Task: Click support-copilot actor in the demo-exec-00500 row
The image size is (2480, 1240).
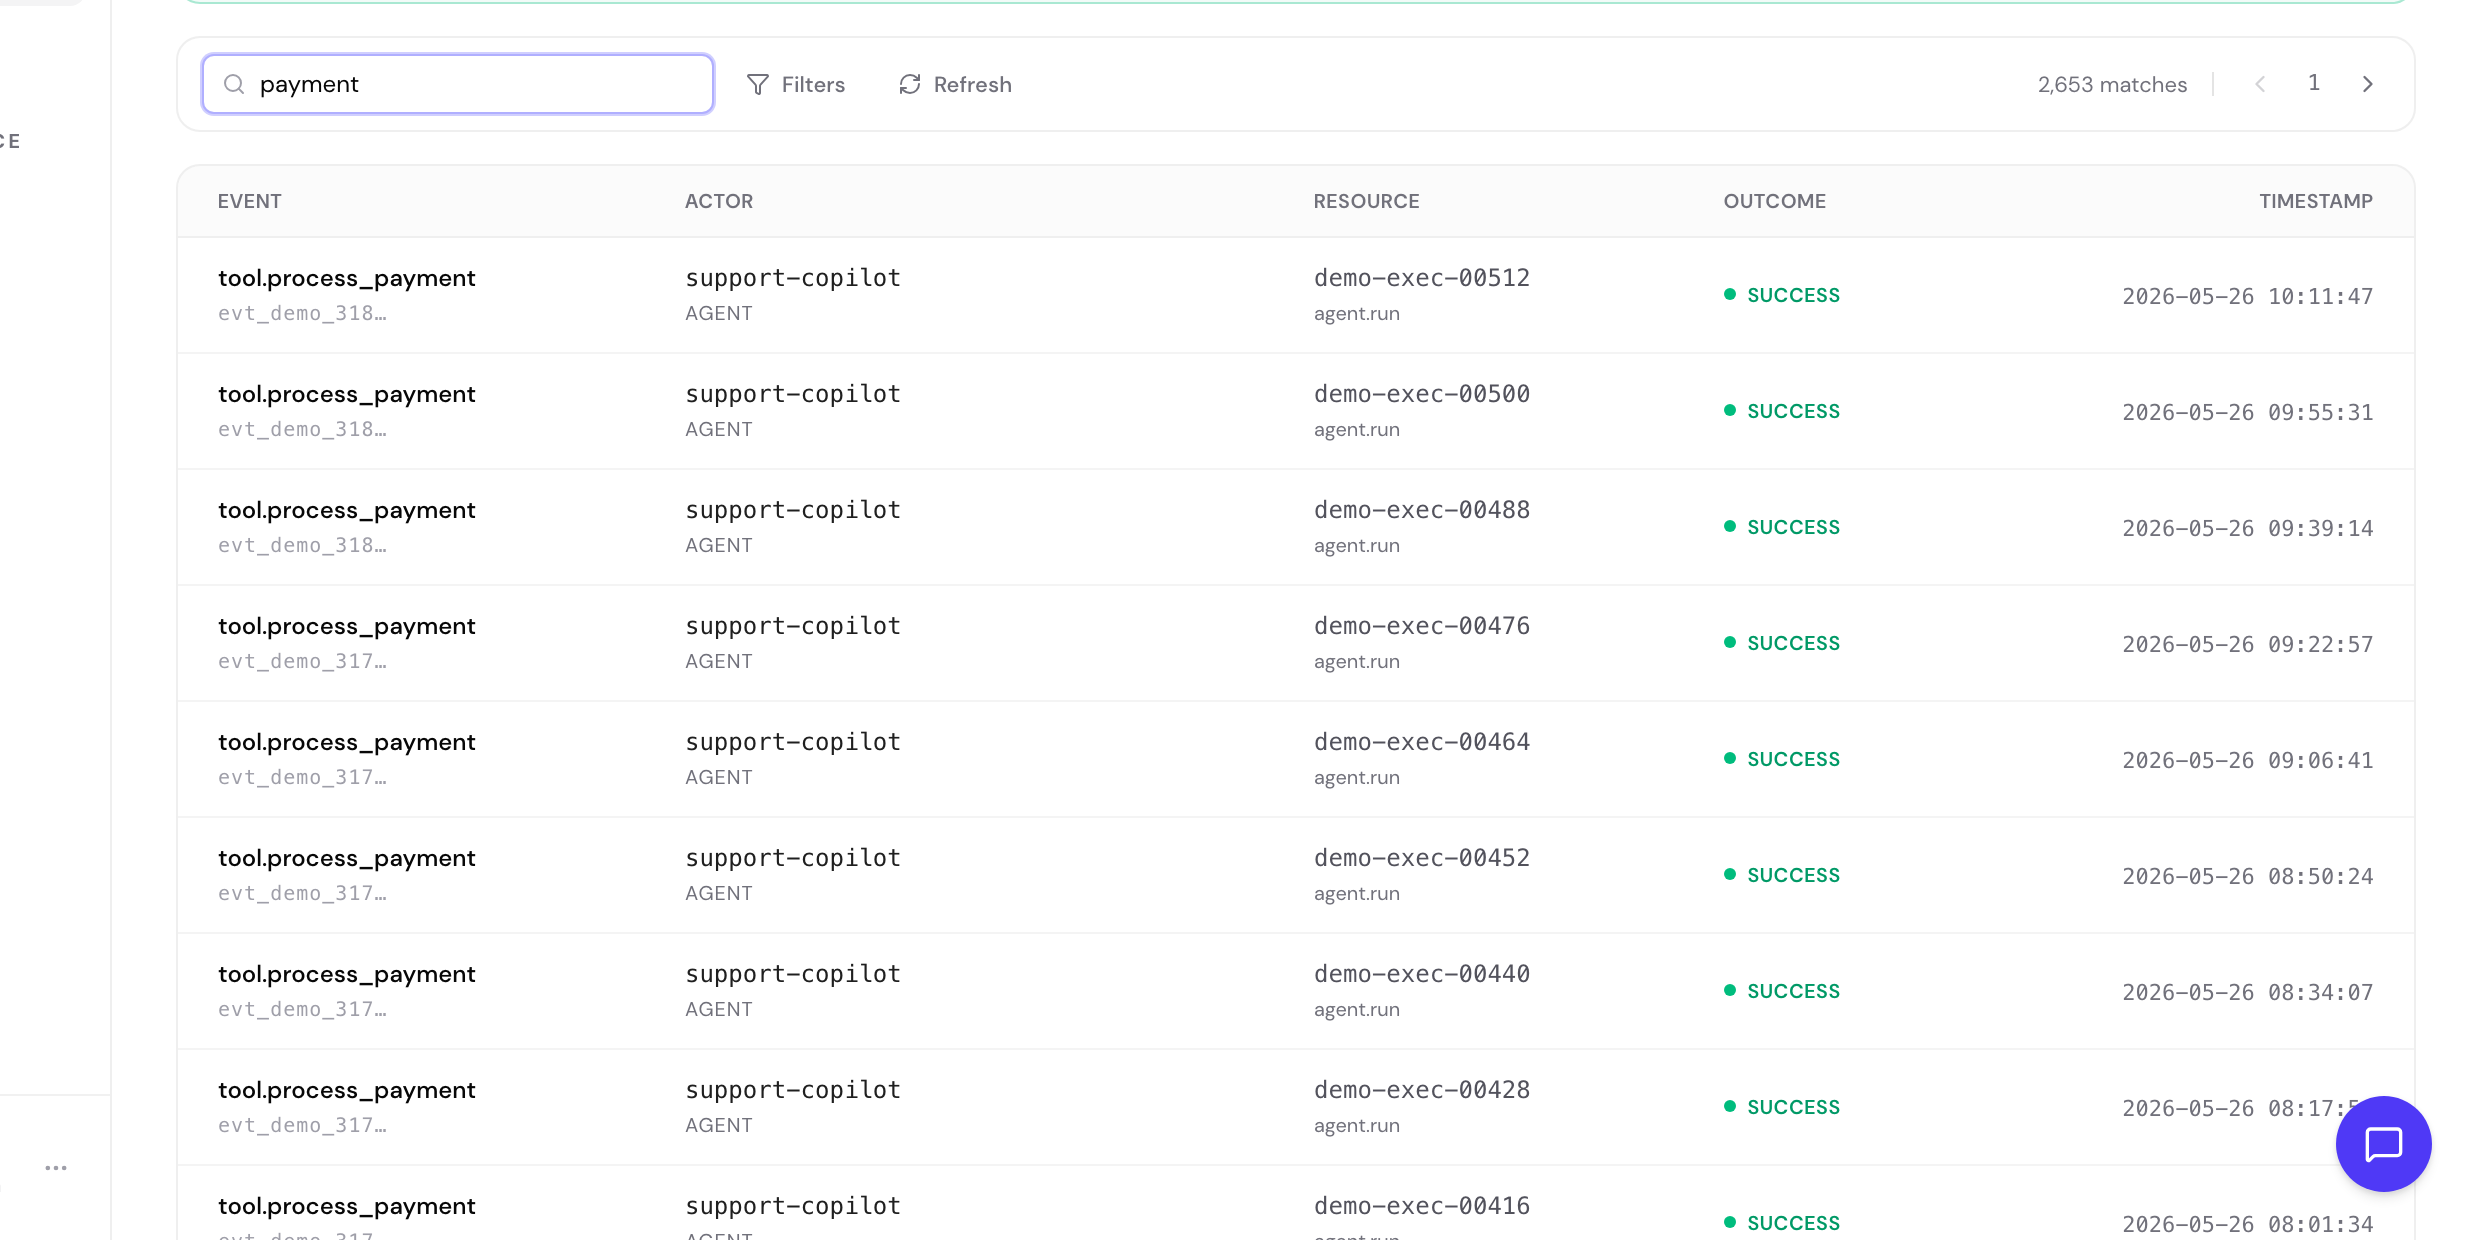Action: pos(793,394)
